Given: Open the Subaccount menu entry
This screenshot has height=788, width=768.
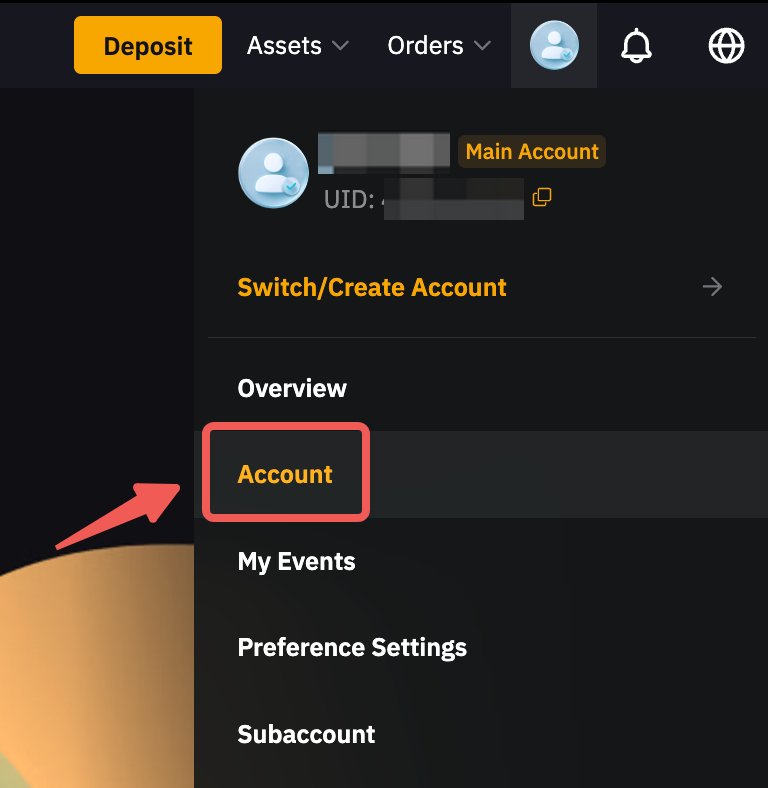Looking at the screenshot, I should (x=306, y=734).
